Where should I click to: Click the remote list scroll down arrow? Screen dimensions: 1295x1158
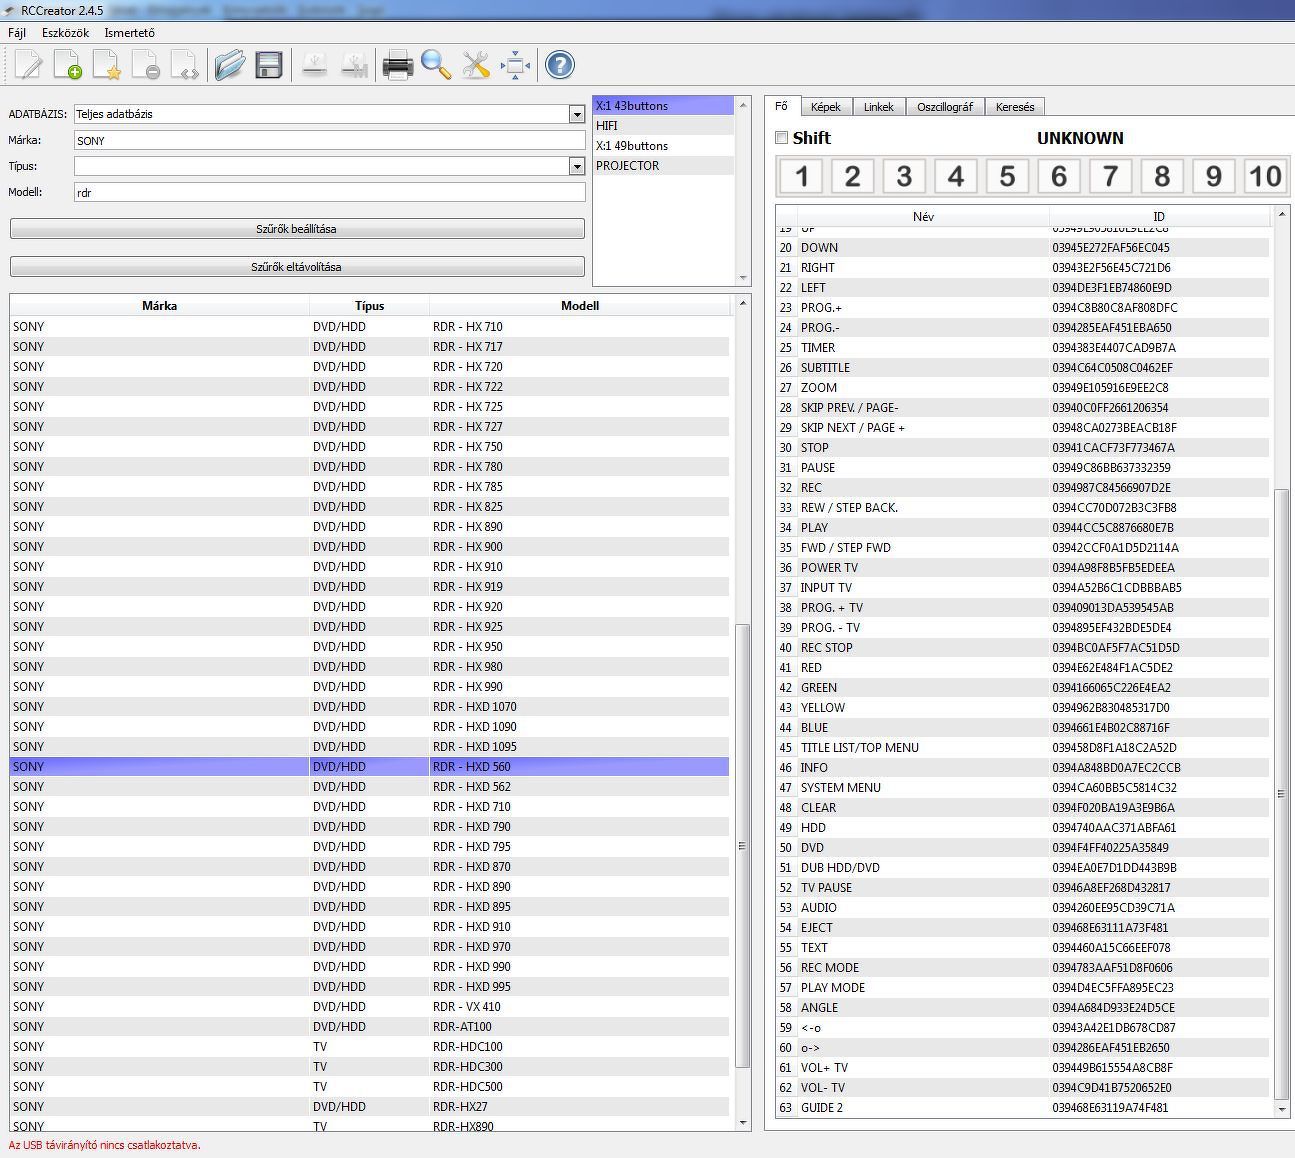tap(743, 278)
